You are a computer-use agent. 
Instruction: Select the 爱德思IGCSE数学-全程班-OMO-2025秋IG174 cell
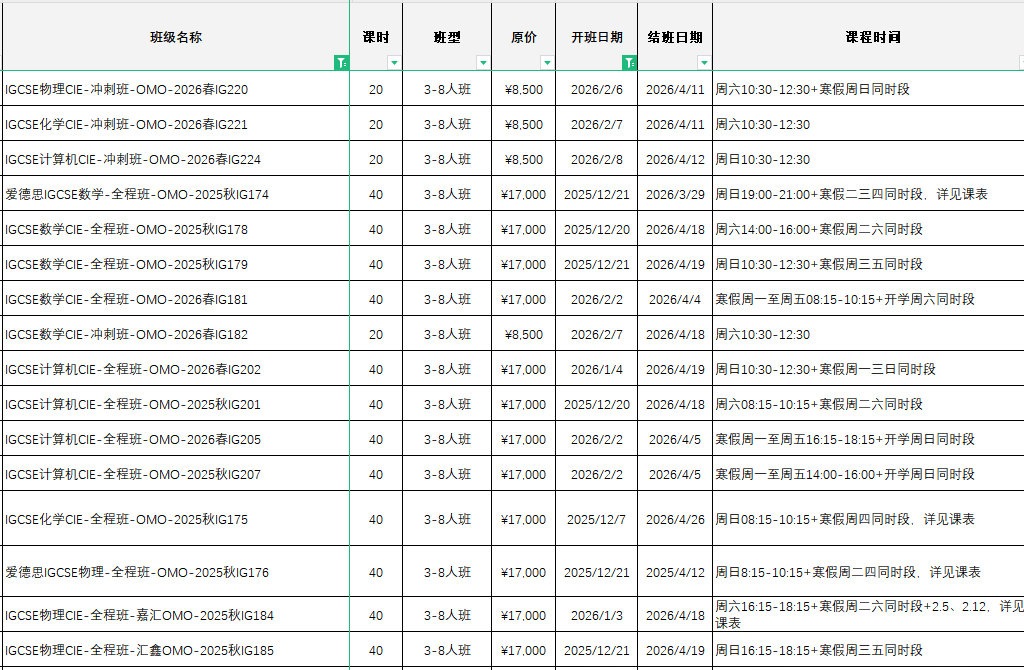(x=137, y=195)
